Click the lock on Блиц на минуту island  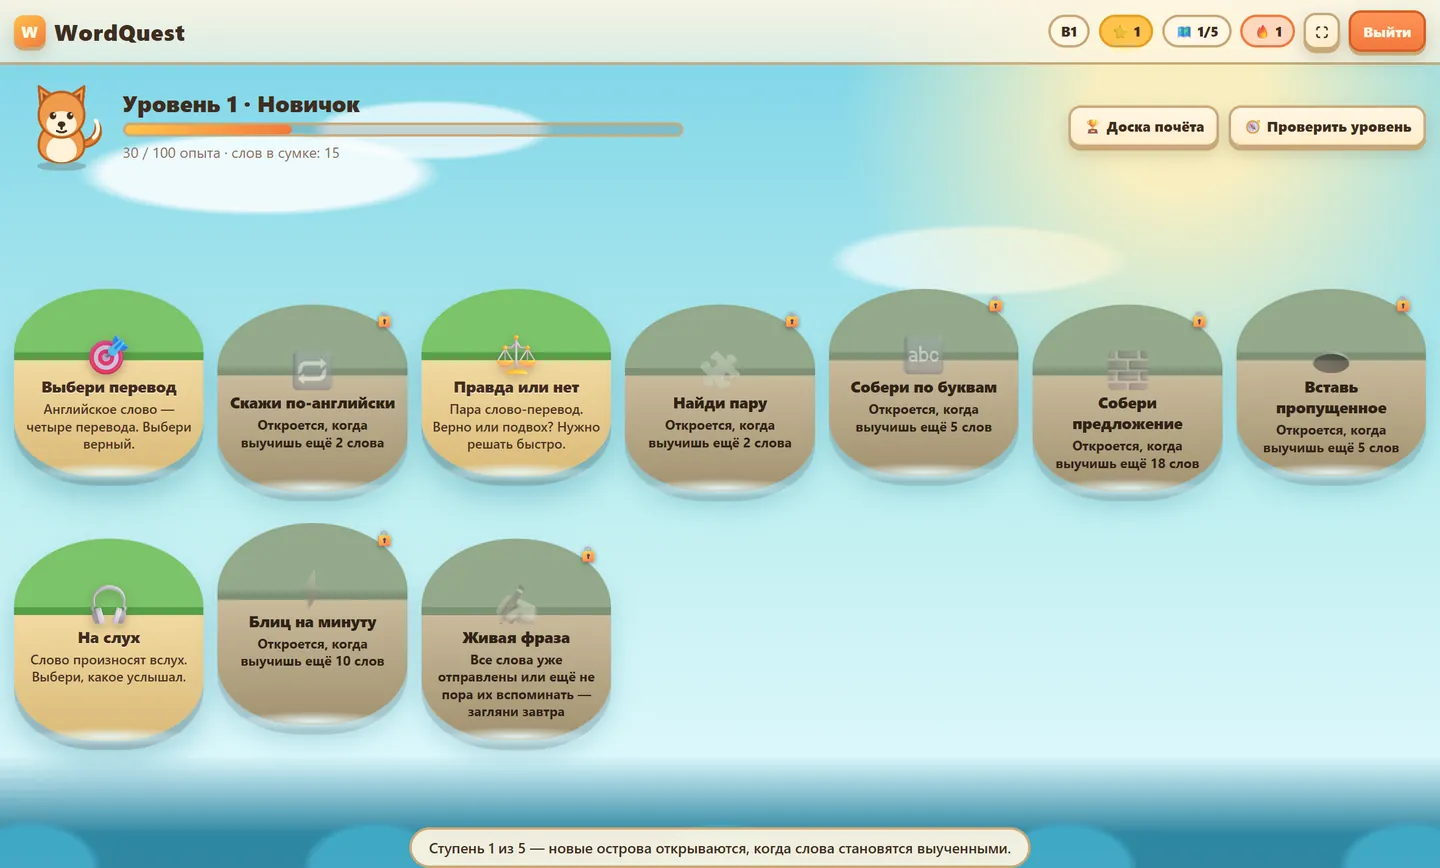[384, 539]
